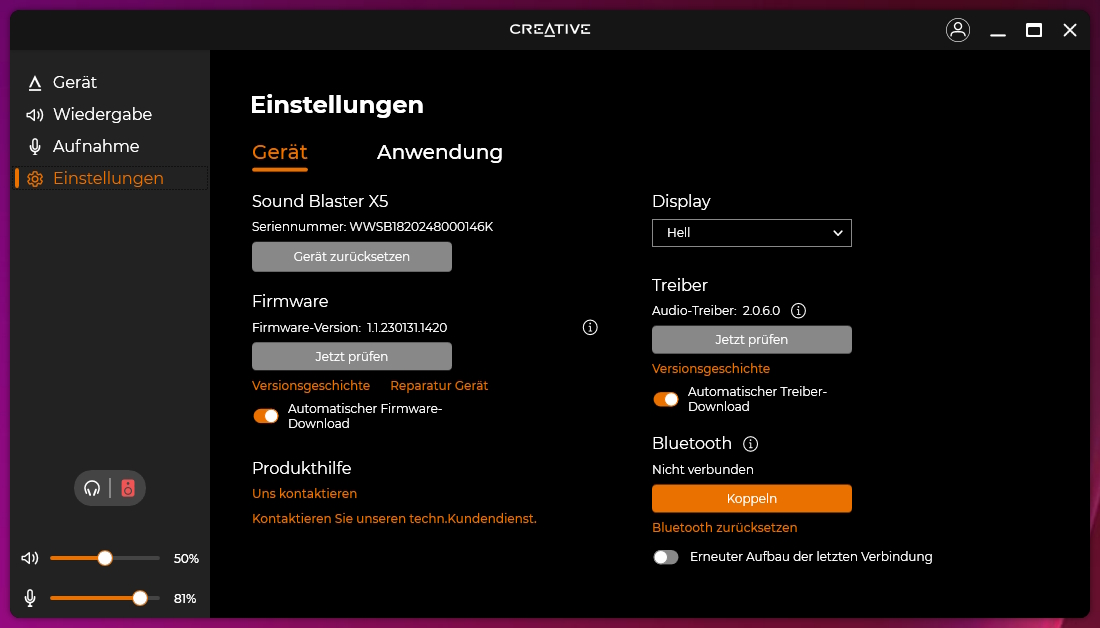
Task: Open the Versionsgeschichte link under Firmware
Action: pos(310,385)
